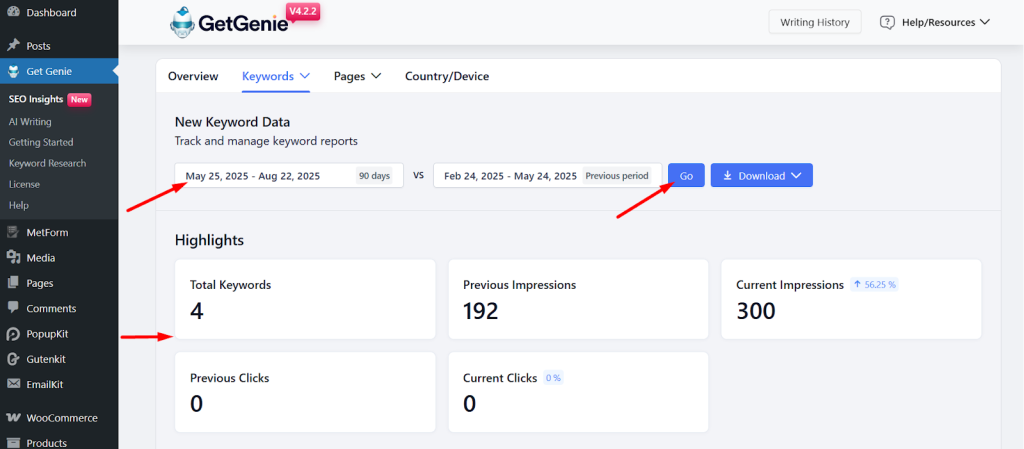This screenshot has width=1024, height=449.
Task: Click the Get Genie robot icon in the sidebar
Action: point(13,72)
